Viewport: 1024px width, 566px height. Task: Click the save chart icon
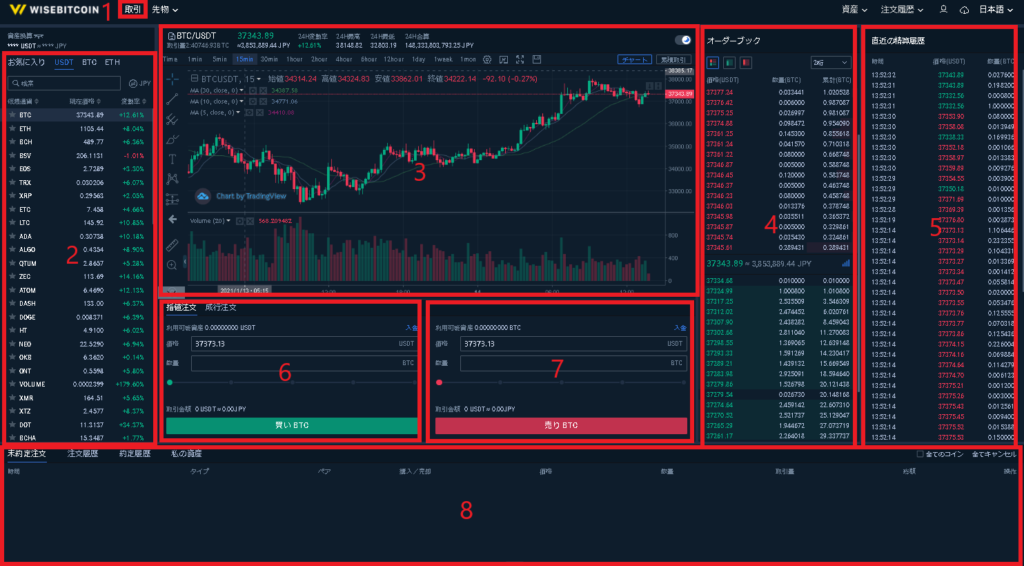pyautogui.click(x=537, y=59)
